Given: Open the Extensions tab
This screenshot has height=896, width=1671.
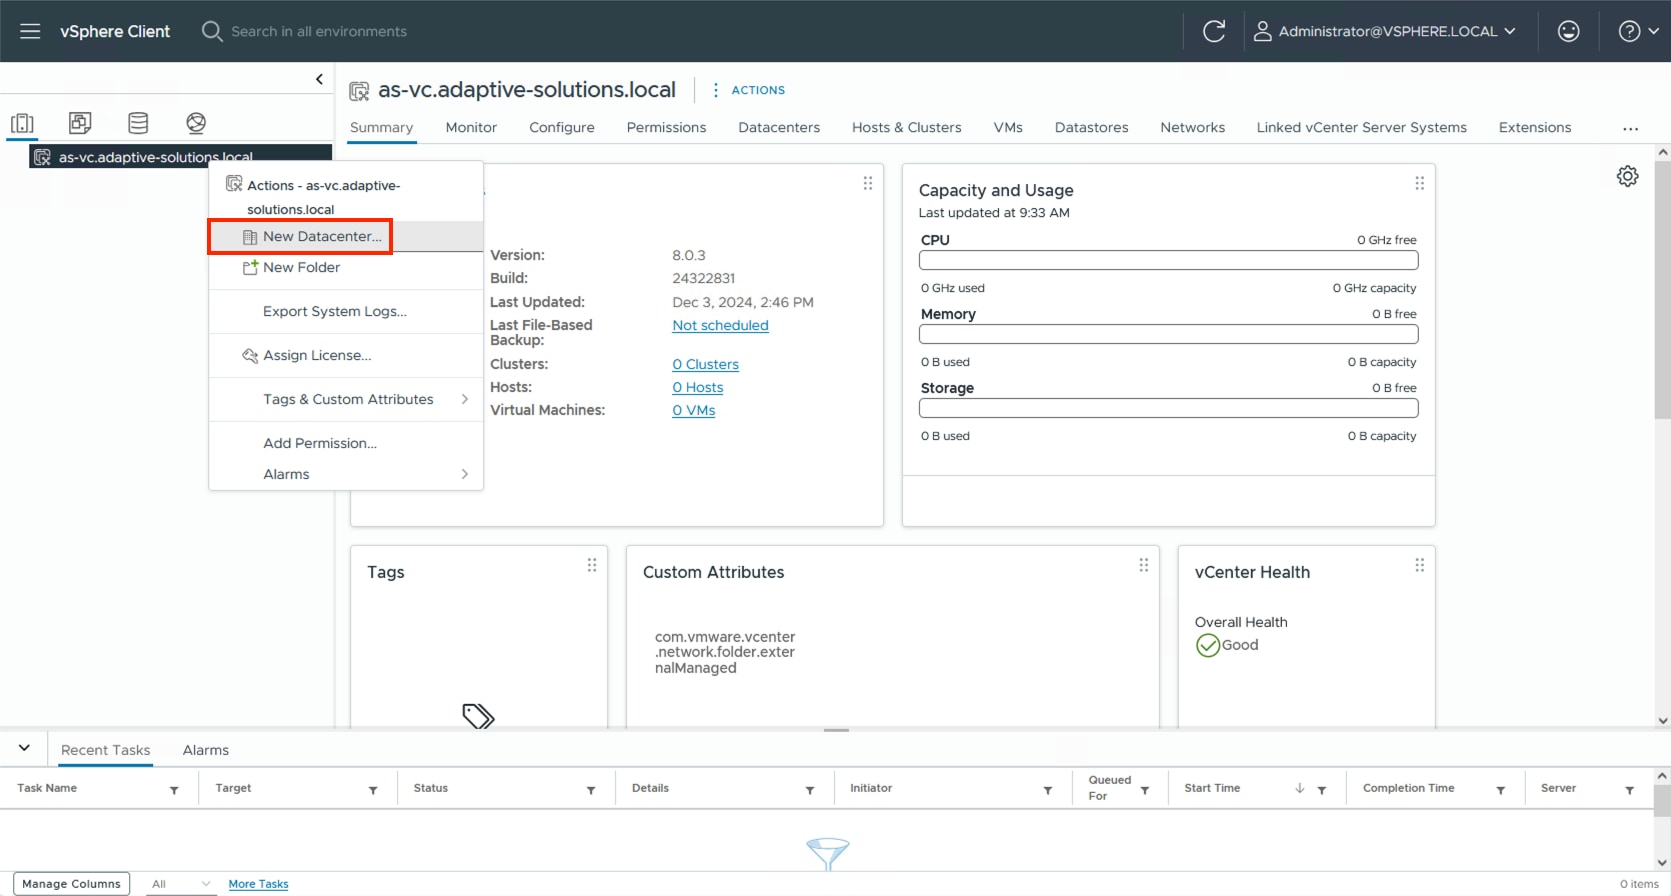Looking at the screenshot, I should click(x=1535, y=127).
